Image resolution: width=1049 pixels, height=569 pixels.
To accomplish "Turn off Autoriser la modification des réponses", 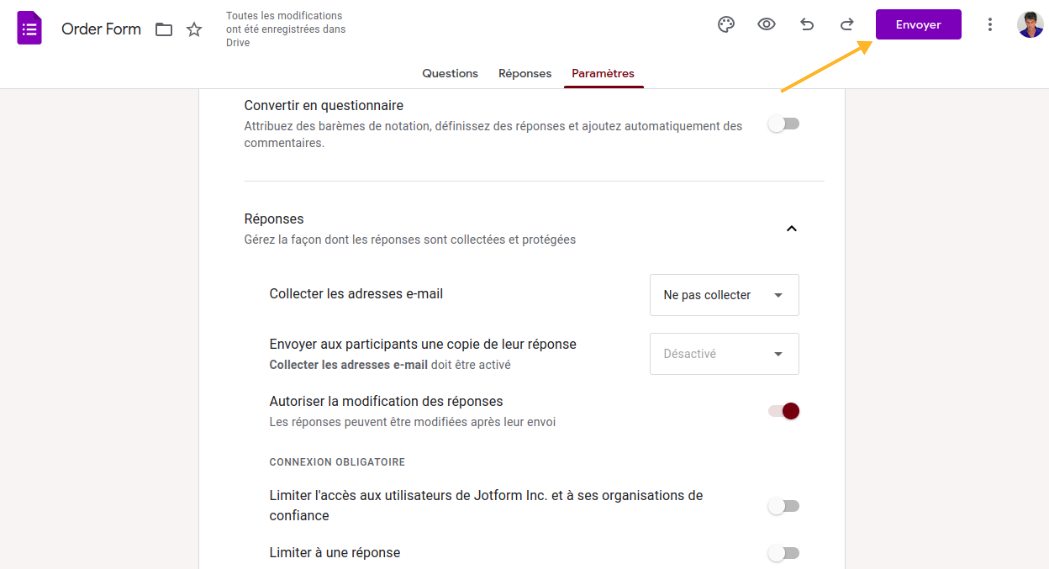I will coord(784,411).
